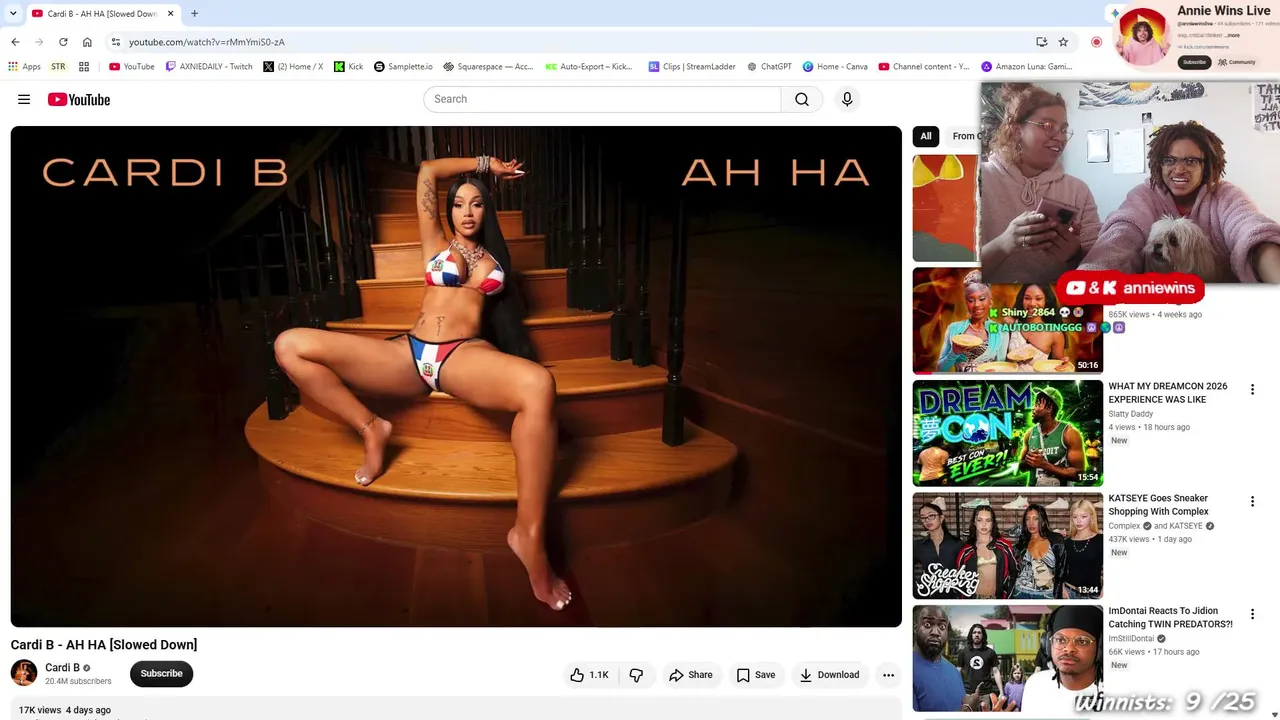
Task: Open the Samplette.io bookmark
Action: point(403,67)
